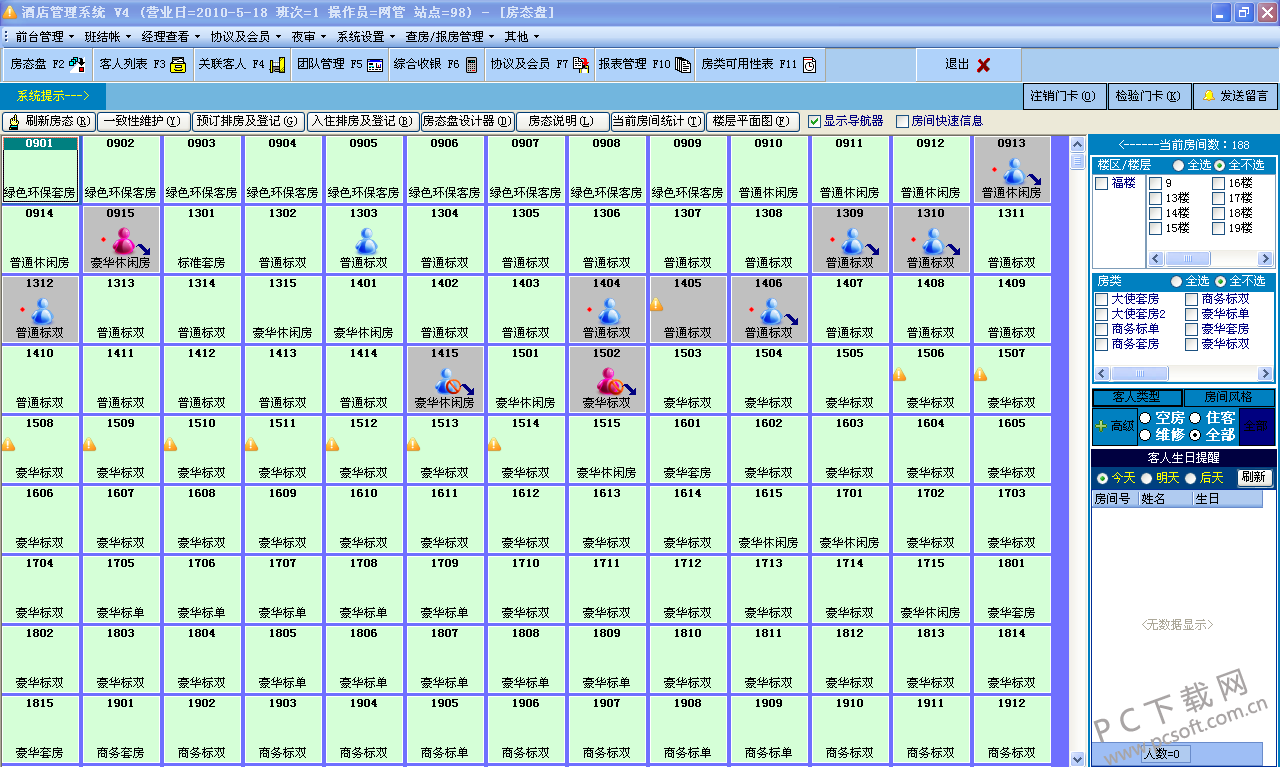Open 报表管理 F10 reports icon

pos(683,65)
